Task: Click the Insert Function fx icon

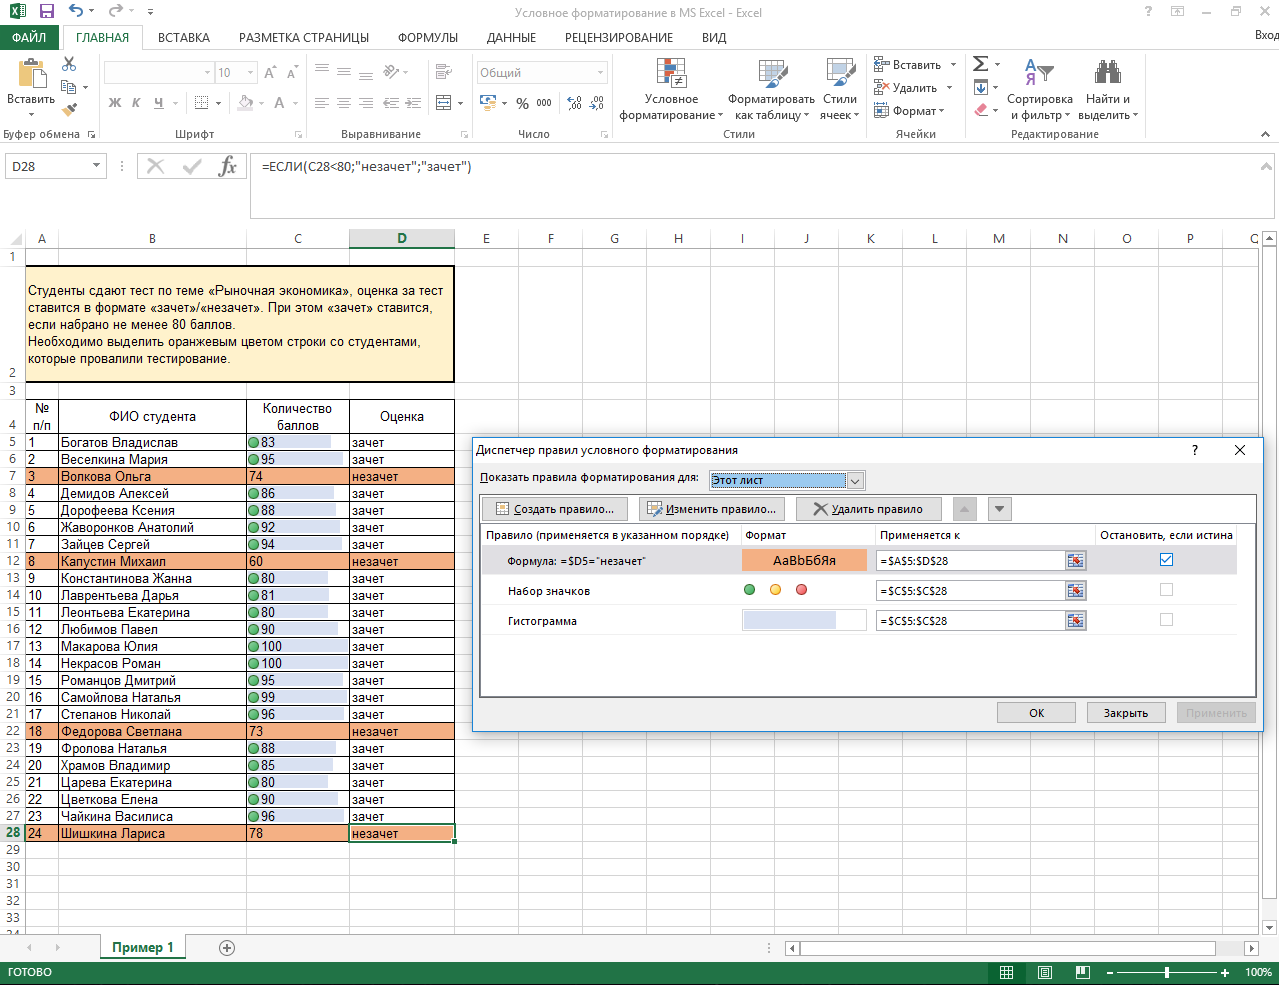Action: point(227,167)
